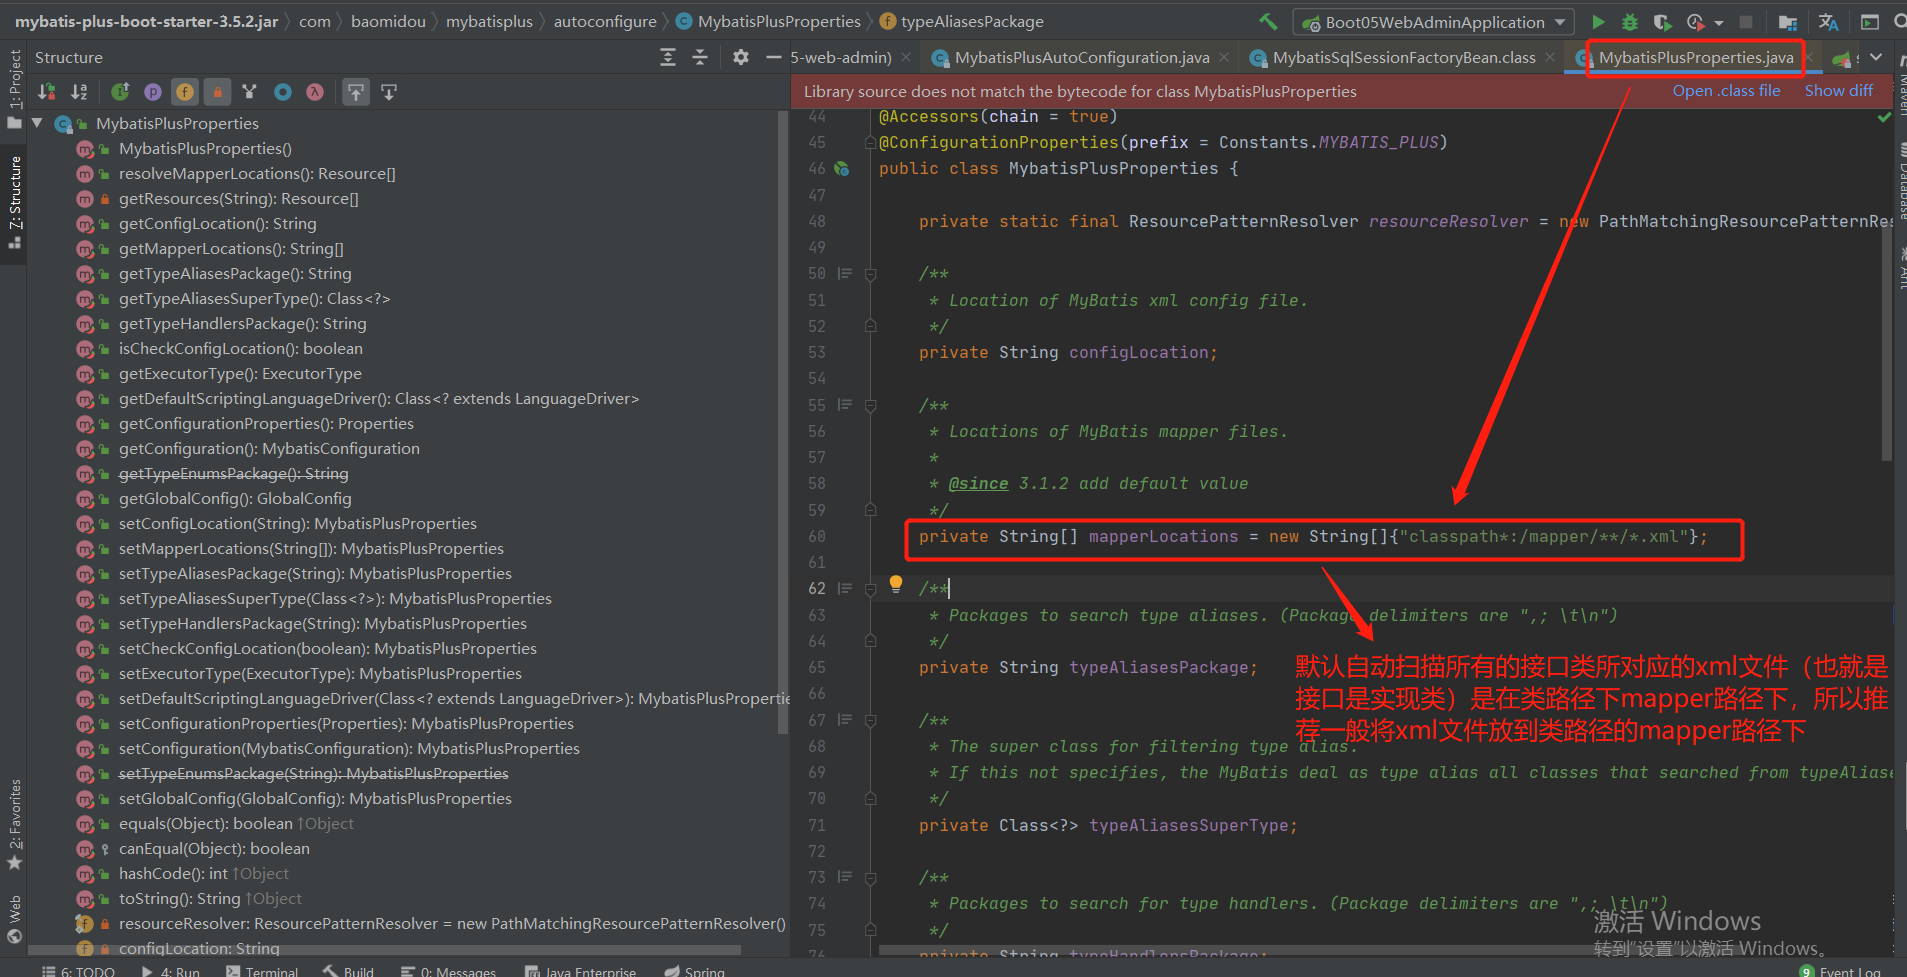The image size is (1907, 977).
Task: Expand all nodes in Structure panel
Action: pos(668,58)
